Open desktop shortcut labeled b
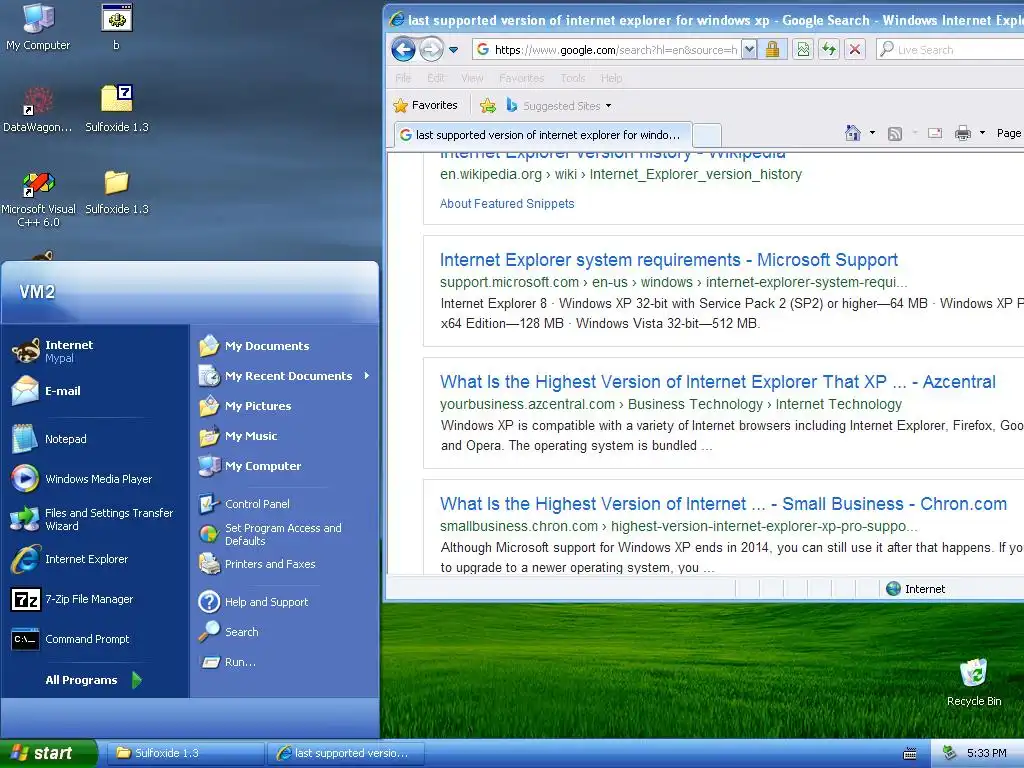This screenshot has width=1024, height=768. [x=117, y=27]
